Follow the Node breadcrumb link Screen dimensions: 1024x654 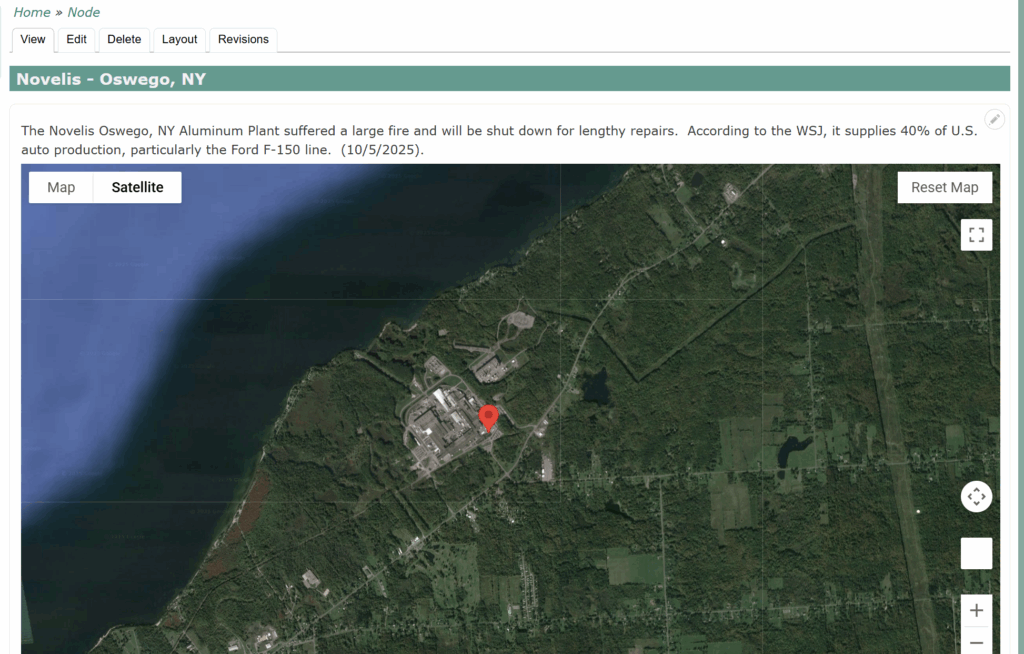[84, 12]
